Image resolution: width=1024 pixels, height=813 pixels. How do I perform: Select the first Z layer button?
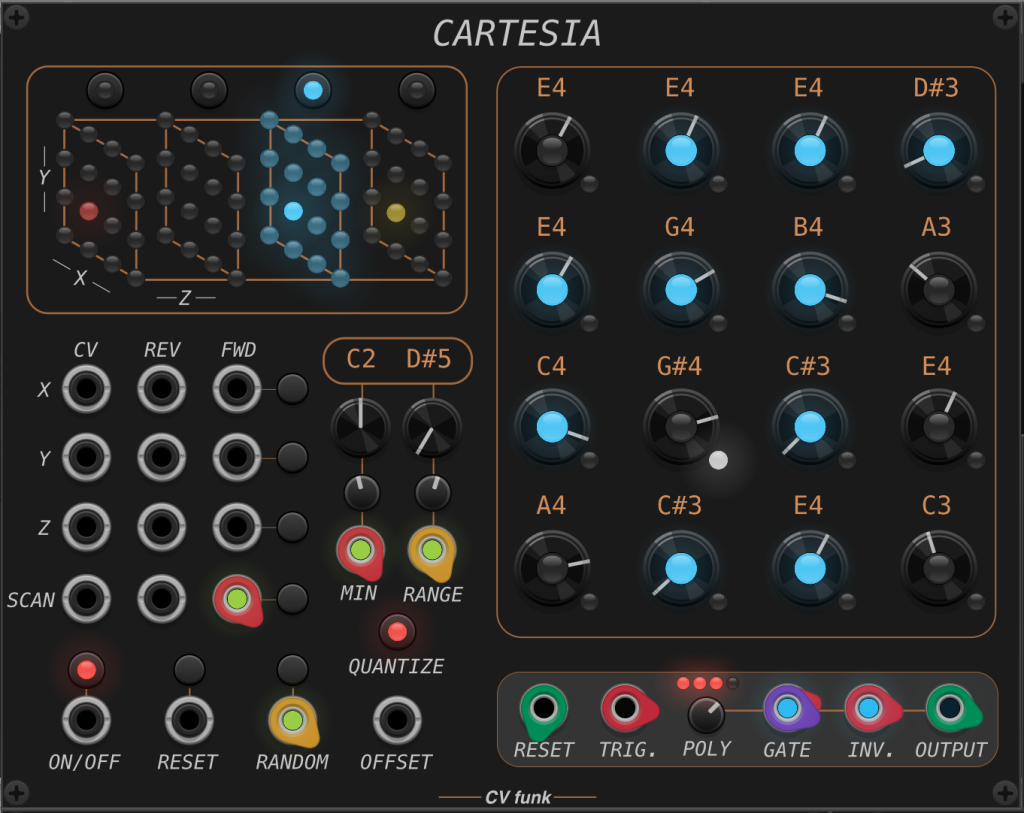[105, 90]
